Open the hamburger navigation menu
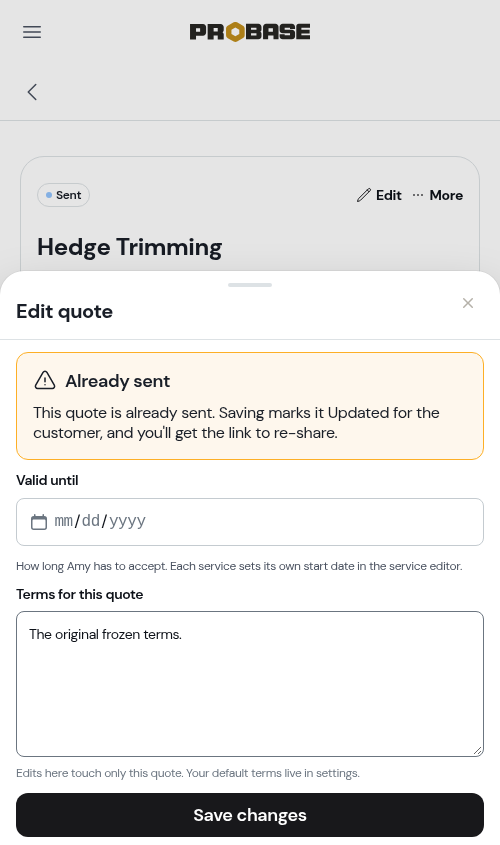This screenshot has height=845, width=500. tap(32, 32)
